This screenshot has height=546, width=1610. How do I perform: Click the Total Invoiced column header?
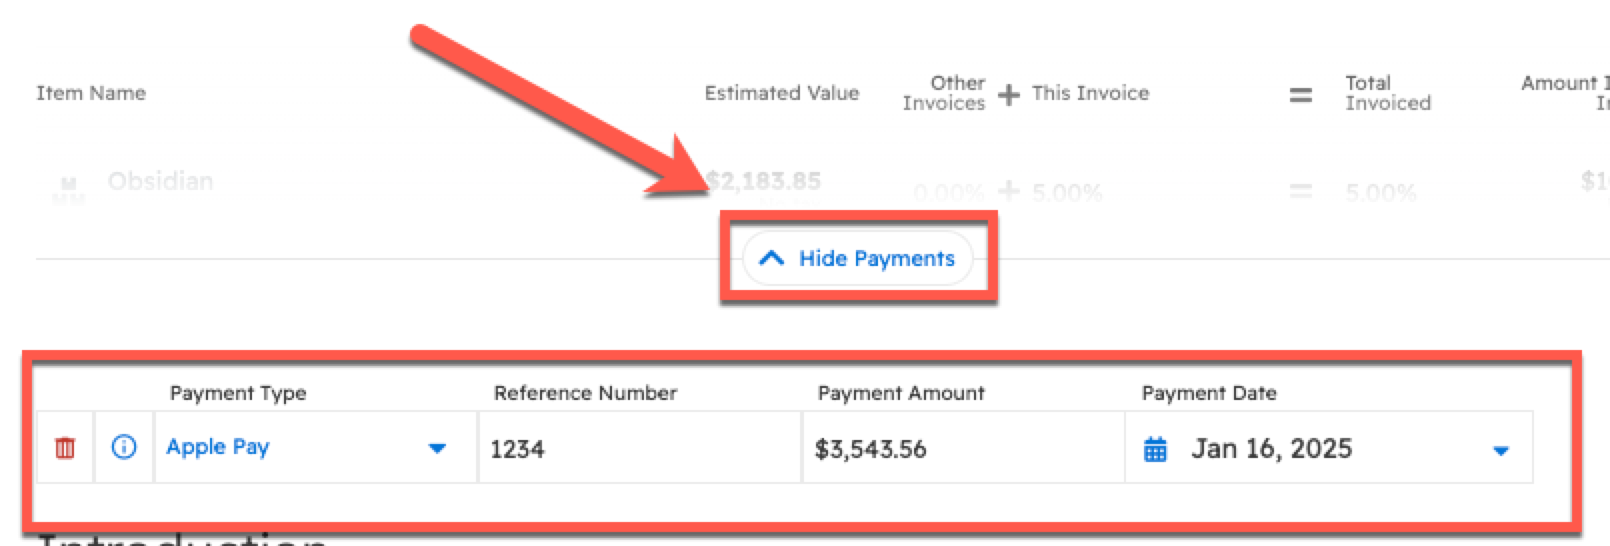point(1387,93)
